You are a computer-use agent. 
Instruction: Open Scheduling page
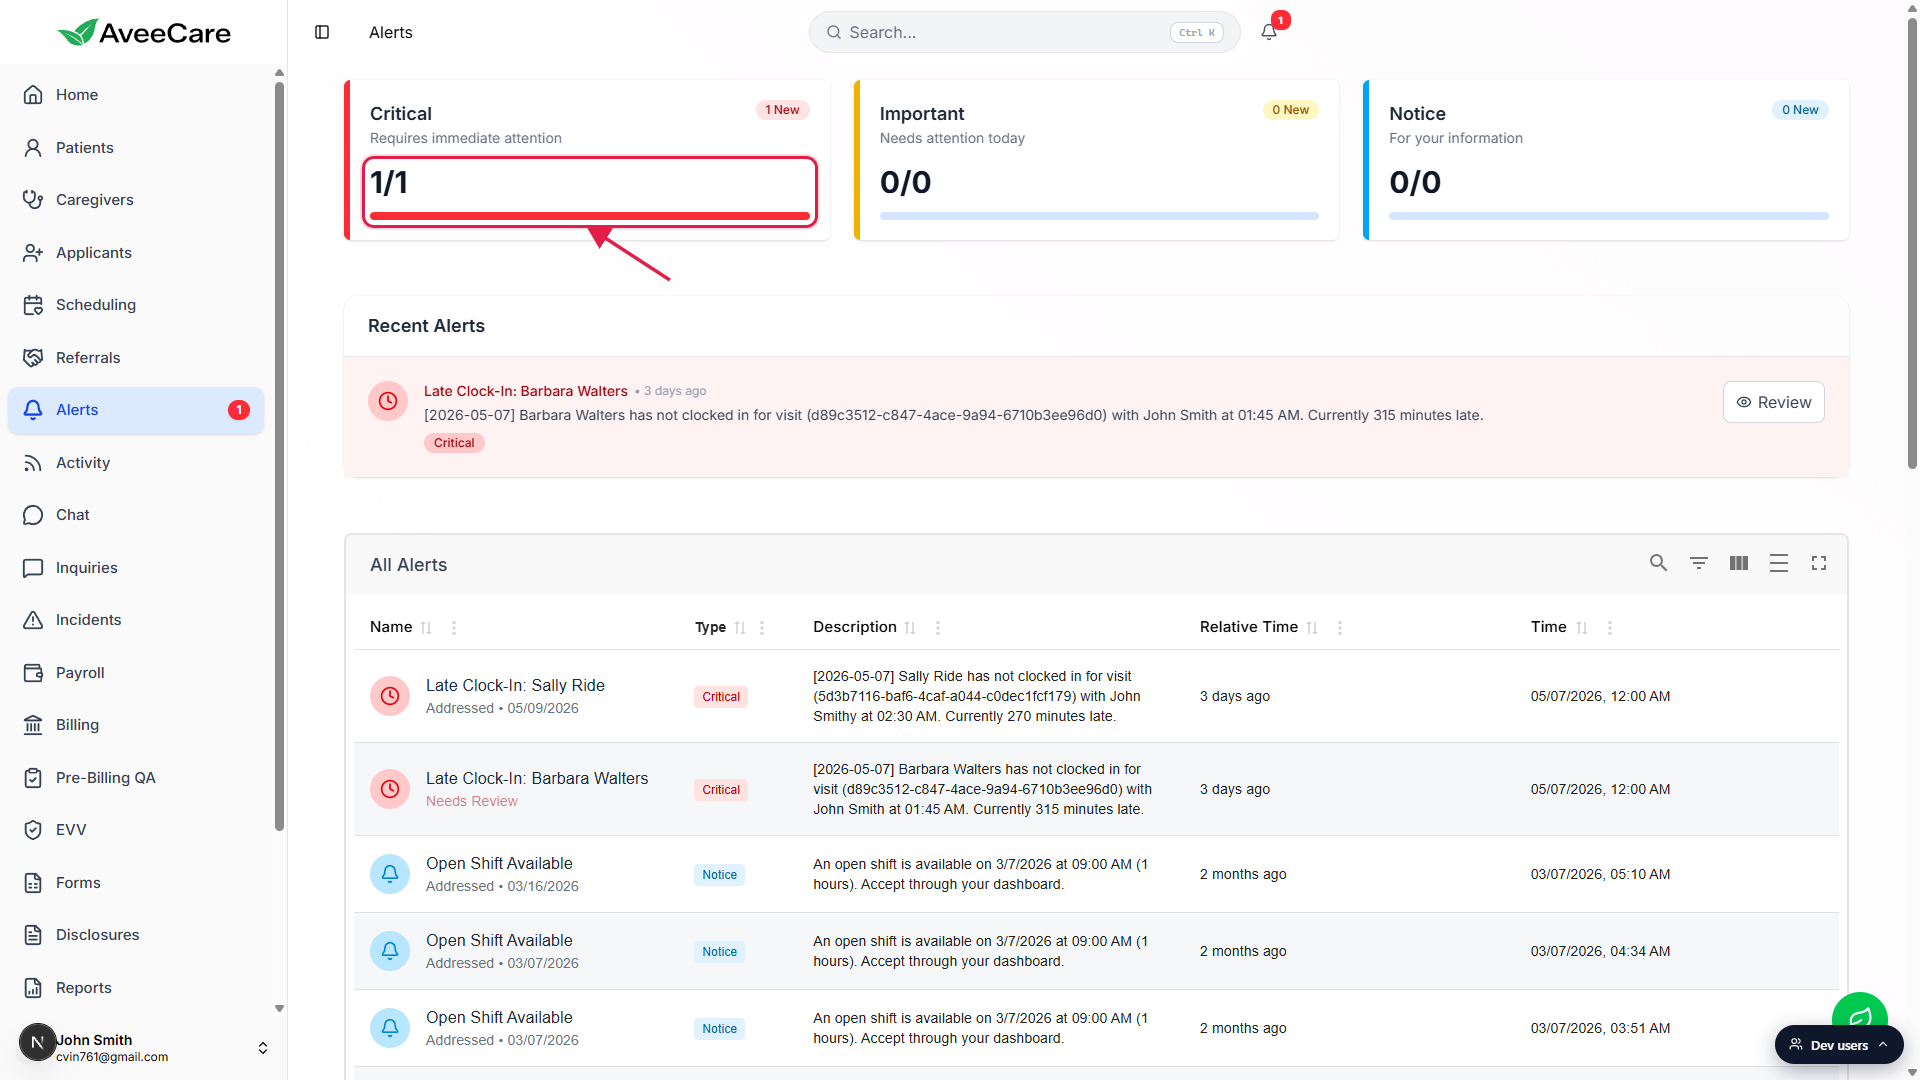pyautogui.click(x=136, y=305)
